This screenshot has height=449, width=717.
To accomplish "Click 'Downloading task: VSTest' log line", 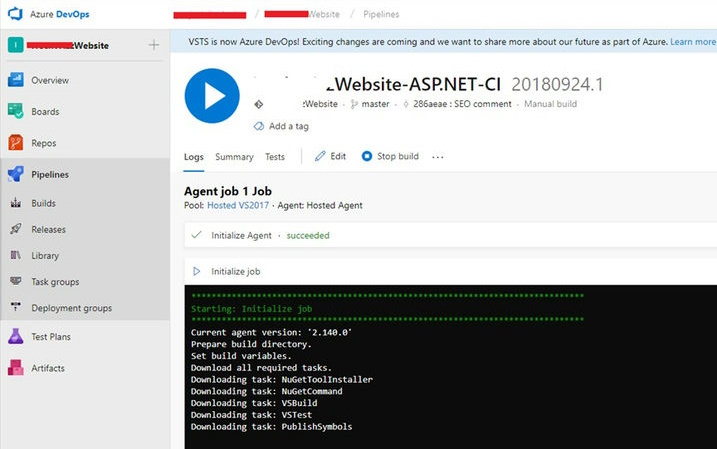I will click(x=251, y=415).
